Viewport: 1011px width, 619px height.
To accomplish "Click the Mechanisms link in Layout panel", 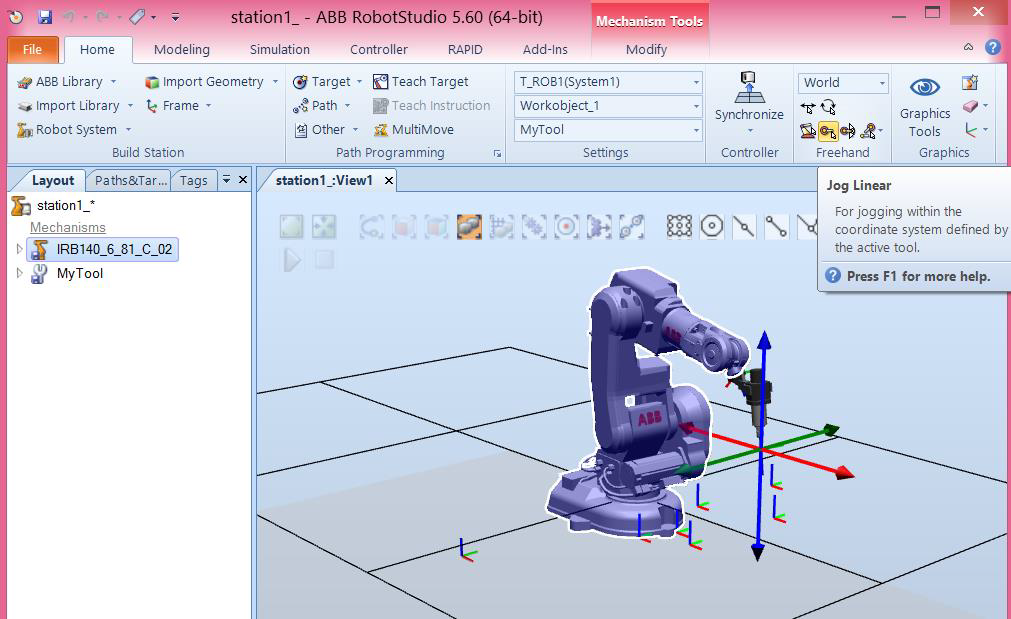I will [x=67, y=227].
